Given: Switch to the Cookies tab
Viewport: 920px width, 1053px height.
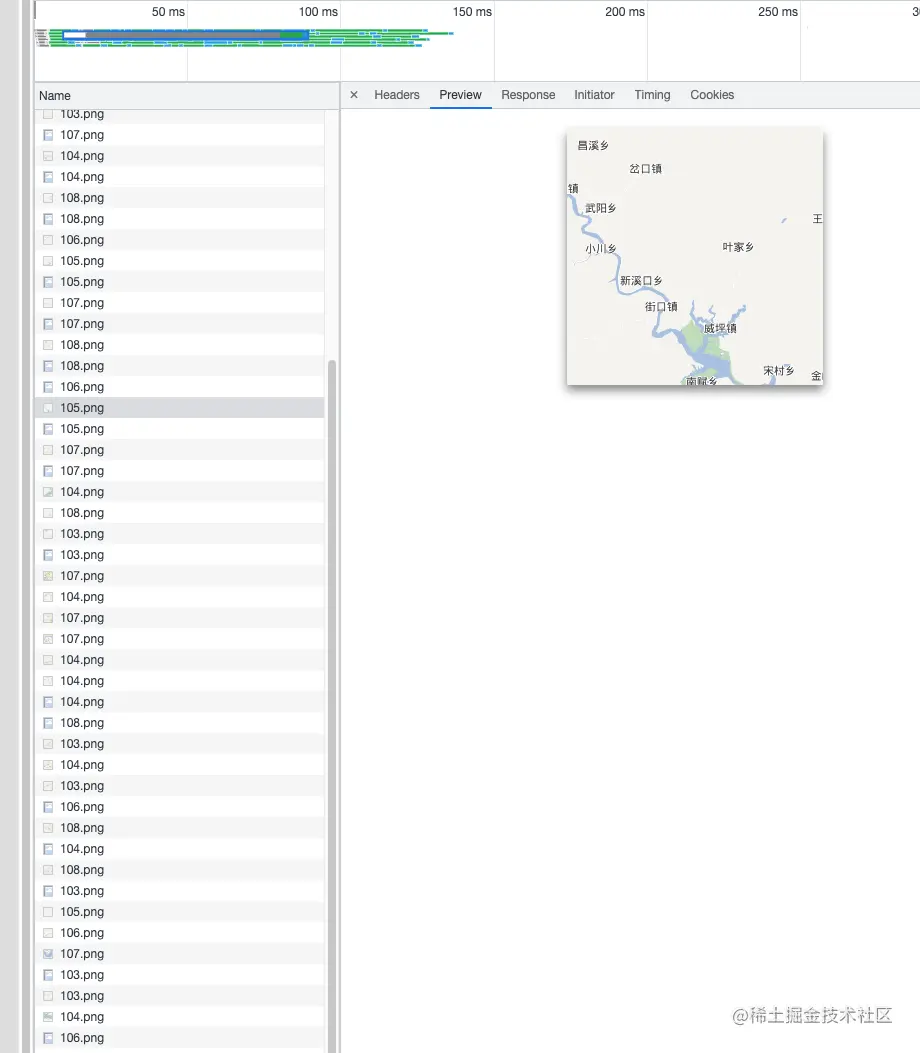Looking at the screenshot, I should tap(712, 95).
